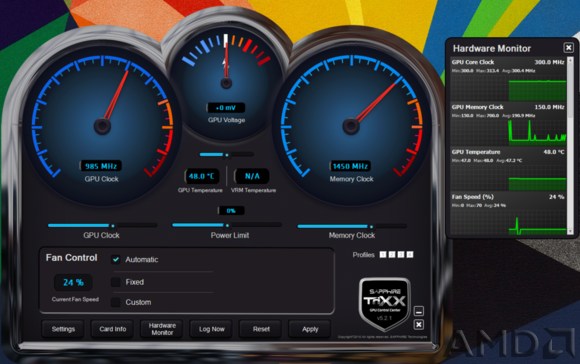The image size is (580, 364).
Task: Click the Log Now button
Action: click(212, 329)
